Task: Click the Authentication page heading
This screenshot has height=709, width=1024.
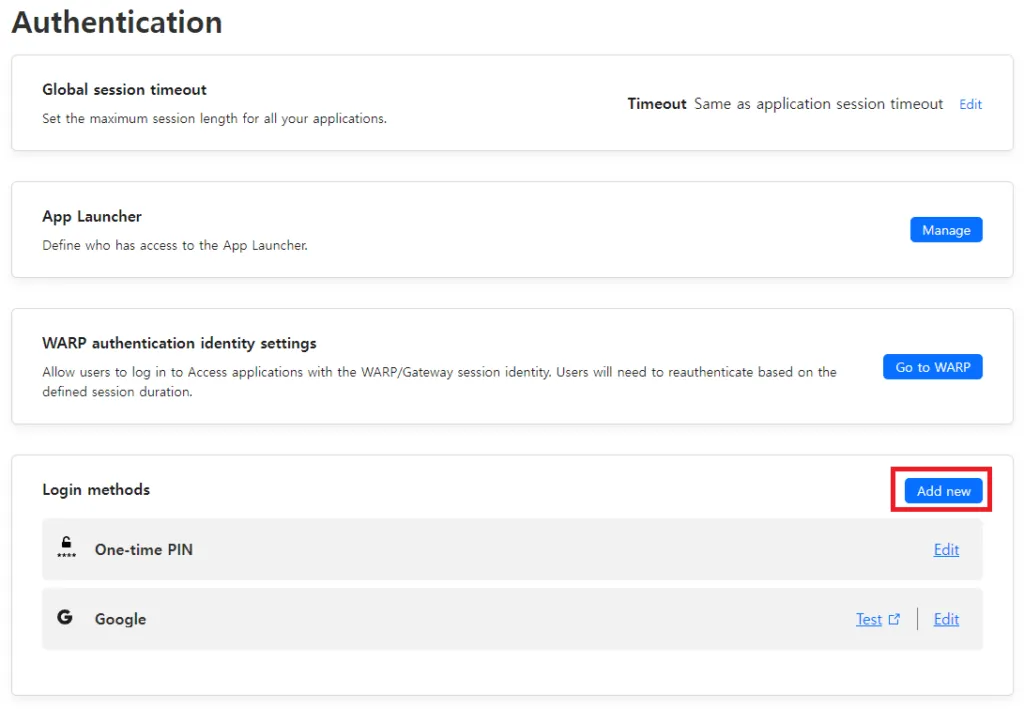Action: click(116, 22)
